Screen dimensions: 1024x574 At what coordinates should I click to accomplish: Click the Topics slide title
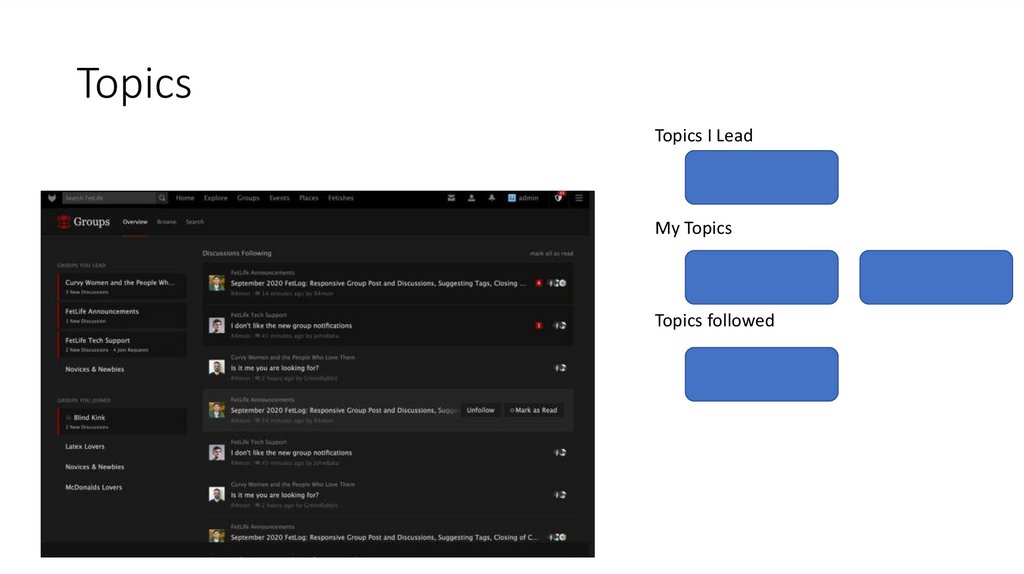click(134, 84)
